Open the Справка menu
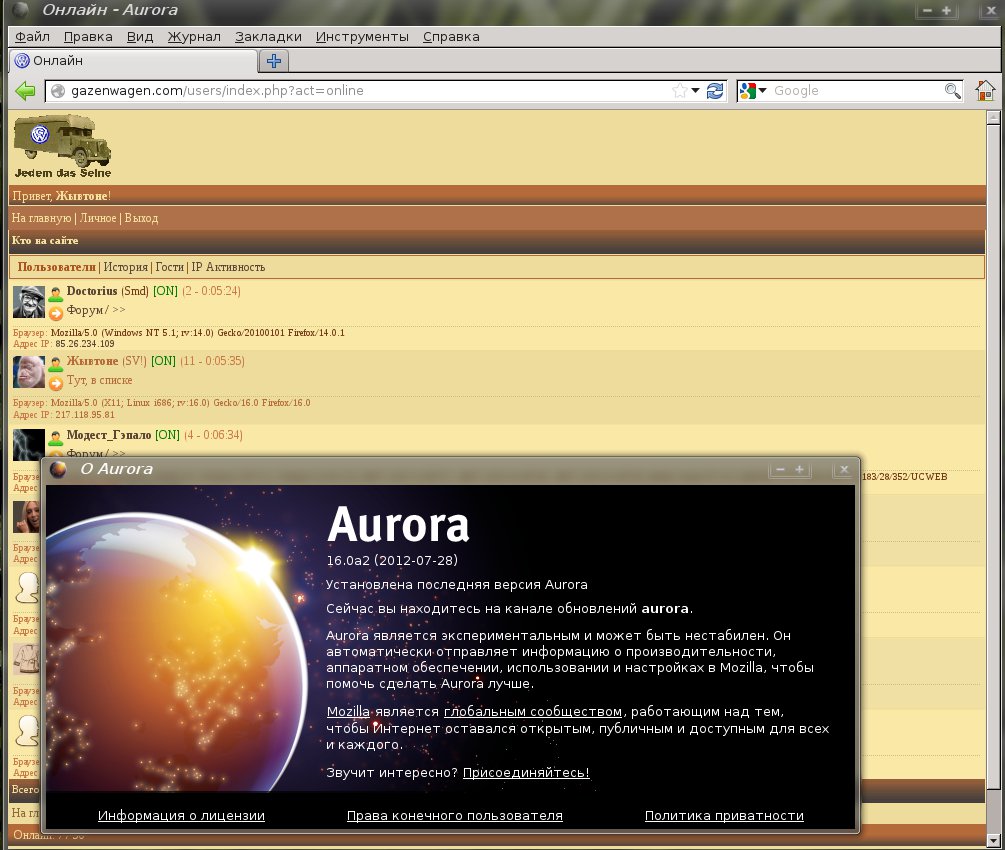This screenshot has height=850, width=1005. pyautogui.click(x=451, y=37)
